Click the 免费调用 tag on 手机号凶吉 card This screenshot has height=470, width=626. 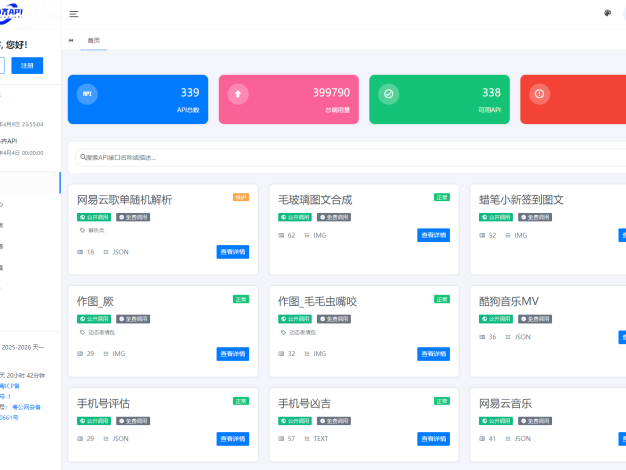click(x=334, y=421)
